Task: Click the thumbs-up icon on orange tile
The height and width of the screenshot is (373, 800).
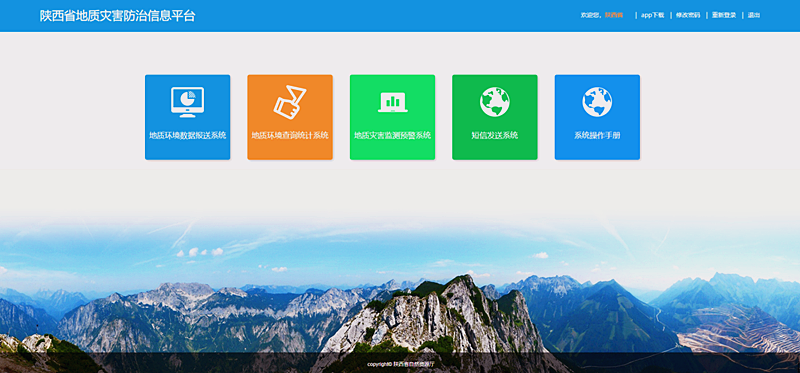Action: 290,102
